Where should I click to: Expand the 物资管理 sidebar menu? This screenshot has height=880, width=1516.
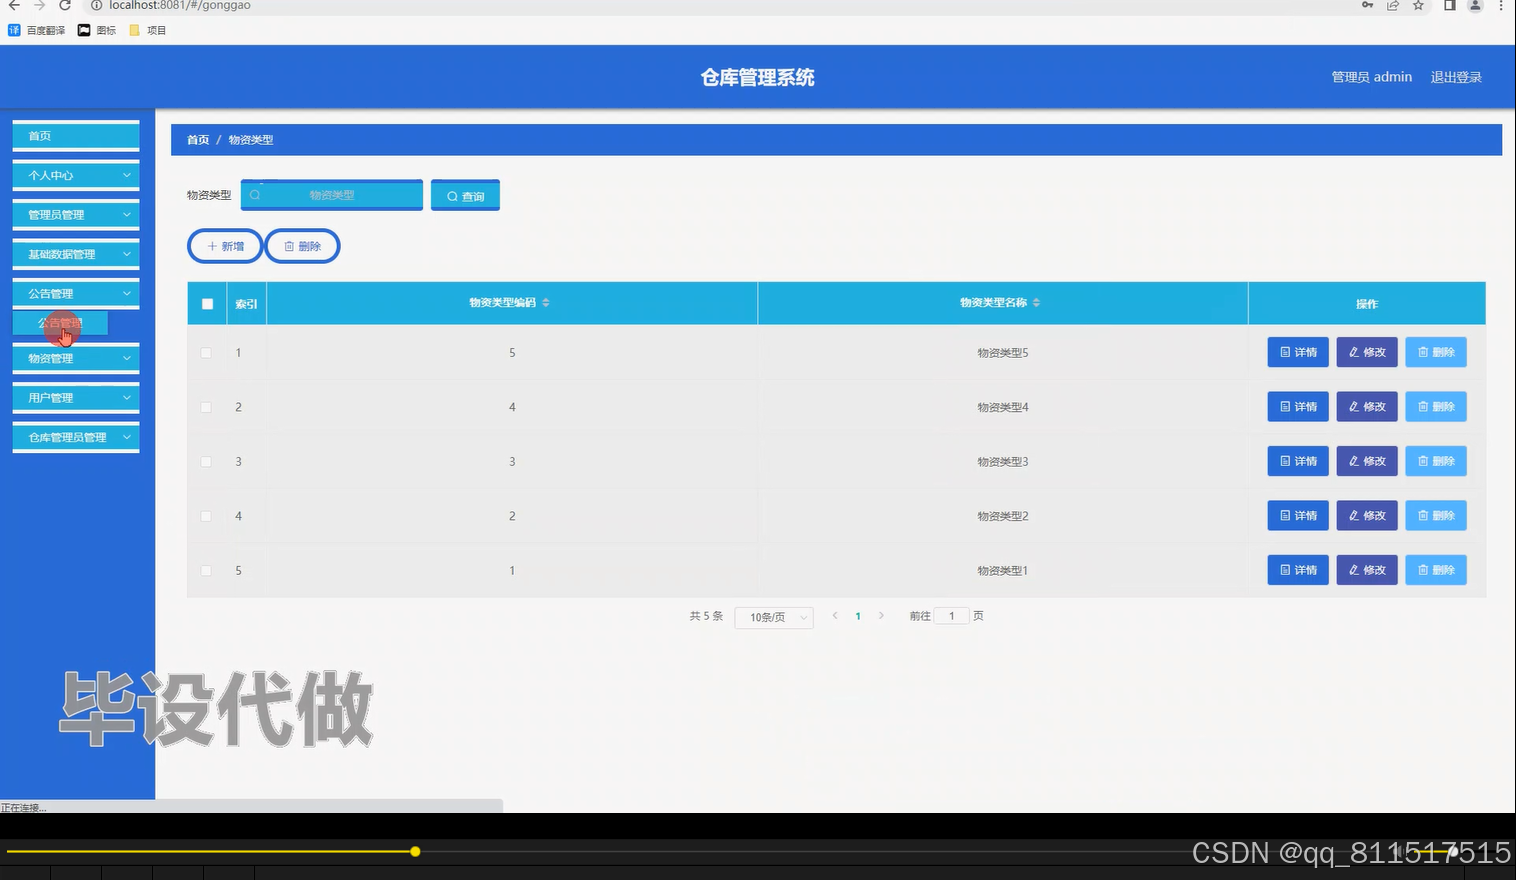pos(75,358)
